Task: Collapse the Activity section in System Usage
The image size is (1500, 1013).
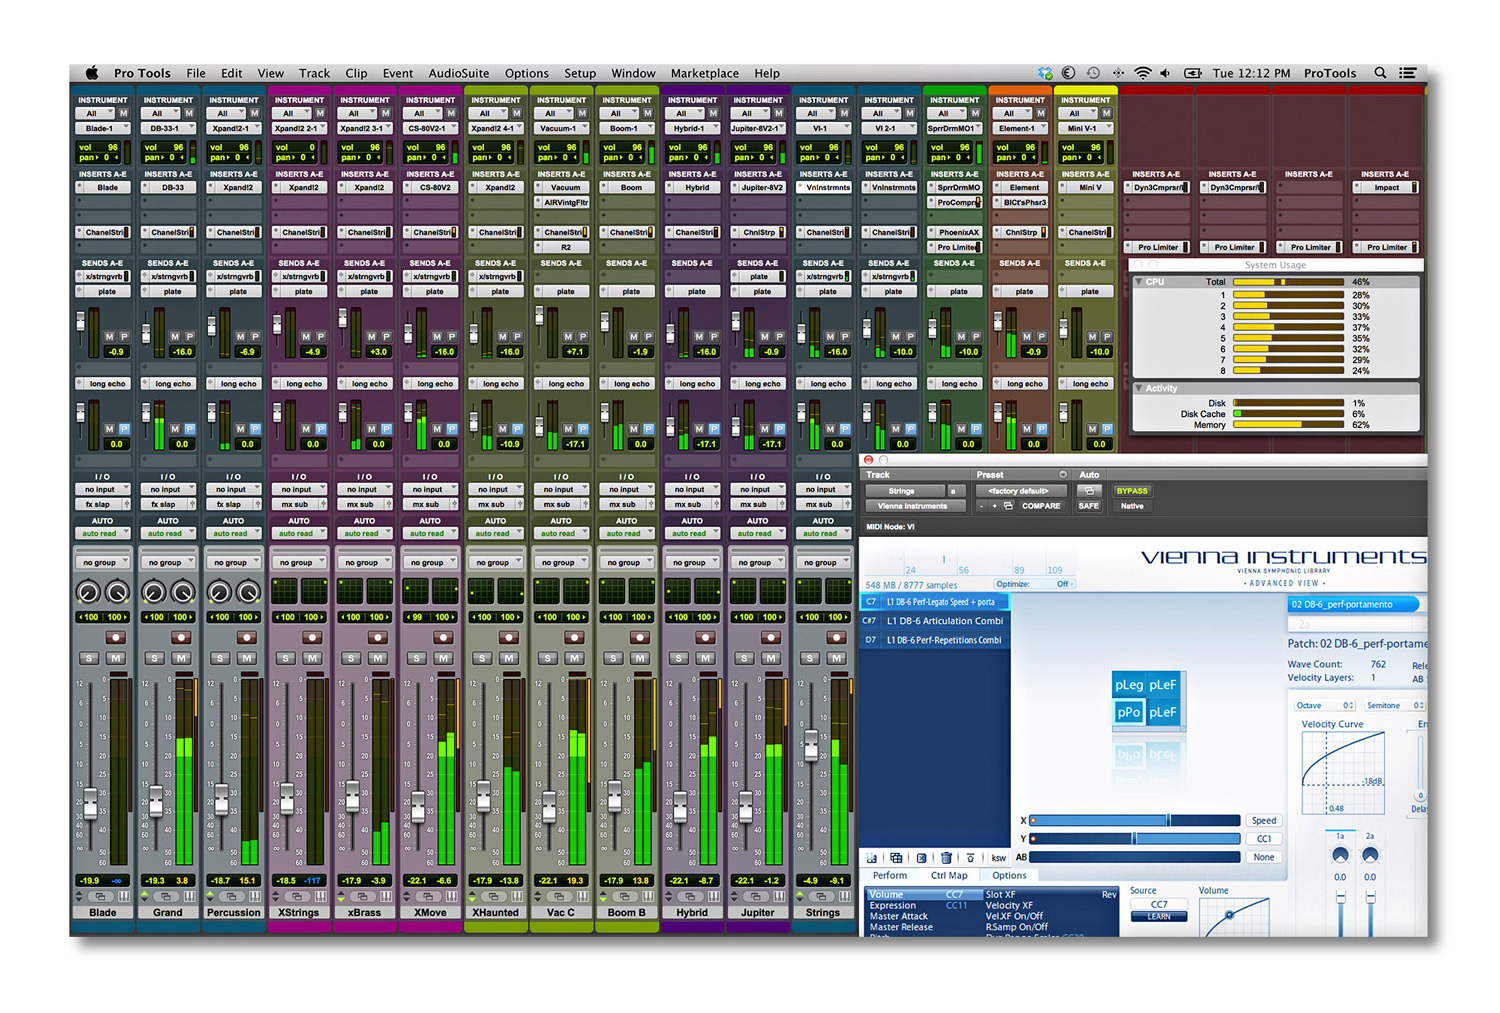Action: [1139, 388]
